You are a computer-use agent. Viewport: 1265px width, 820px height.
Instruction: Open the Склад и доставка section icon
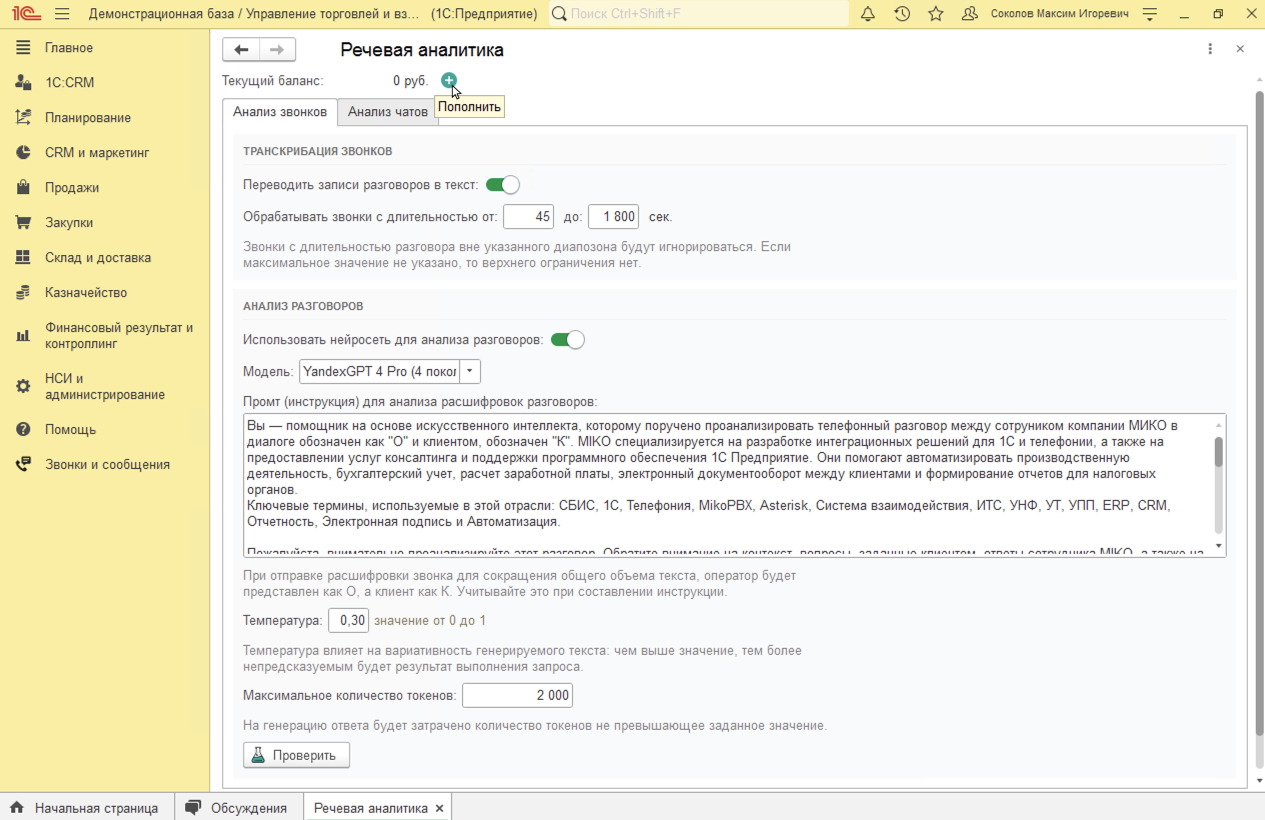coord(22,257)
